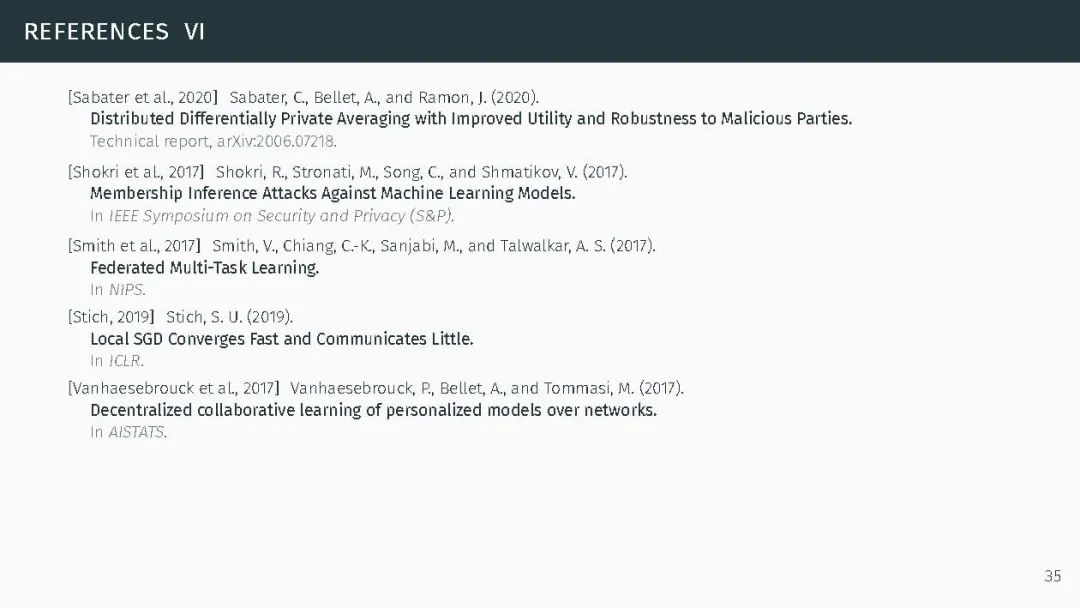Viewport: 1080px width, 608px height.
Task: Select the [Stich, 2019] citation key
Action: point(112,317)
